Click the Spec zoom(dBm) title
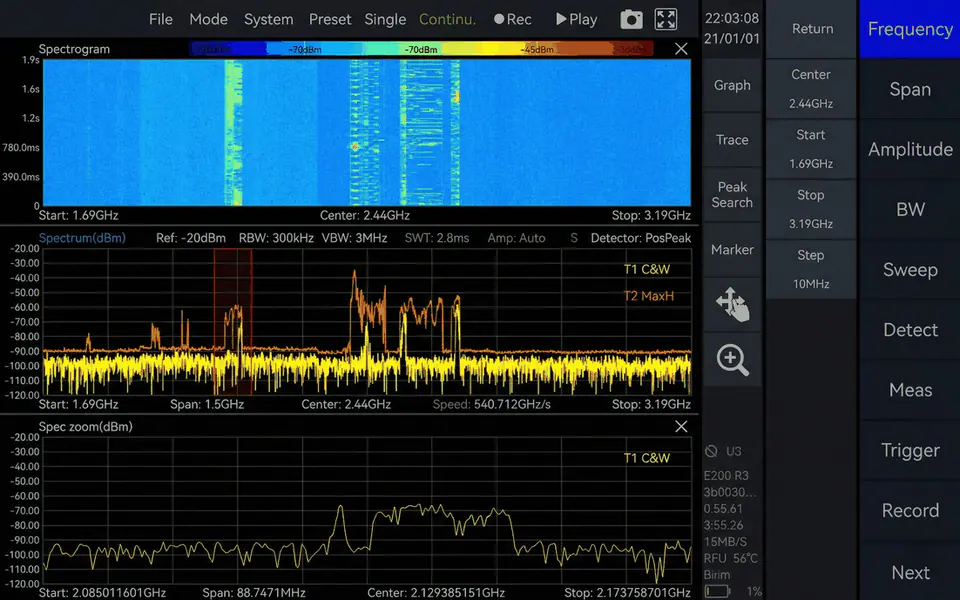Screen dimensions: 960x600 pyautogui.click(x=86, y=427)
